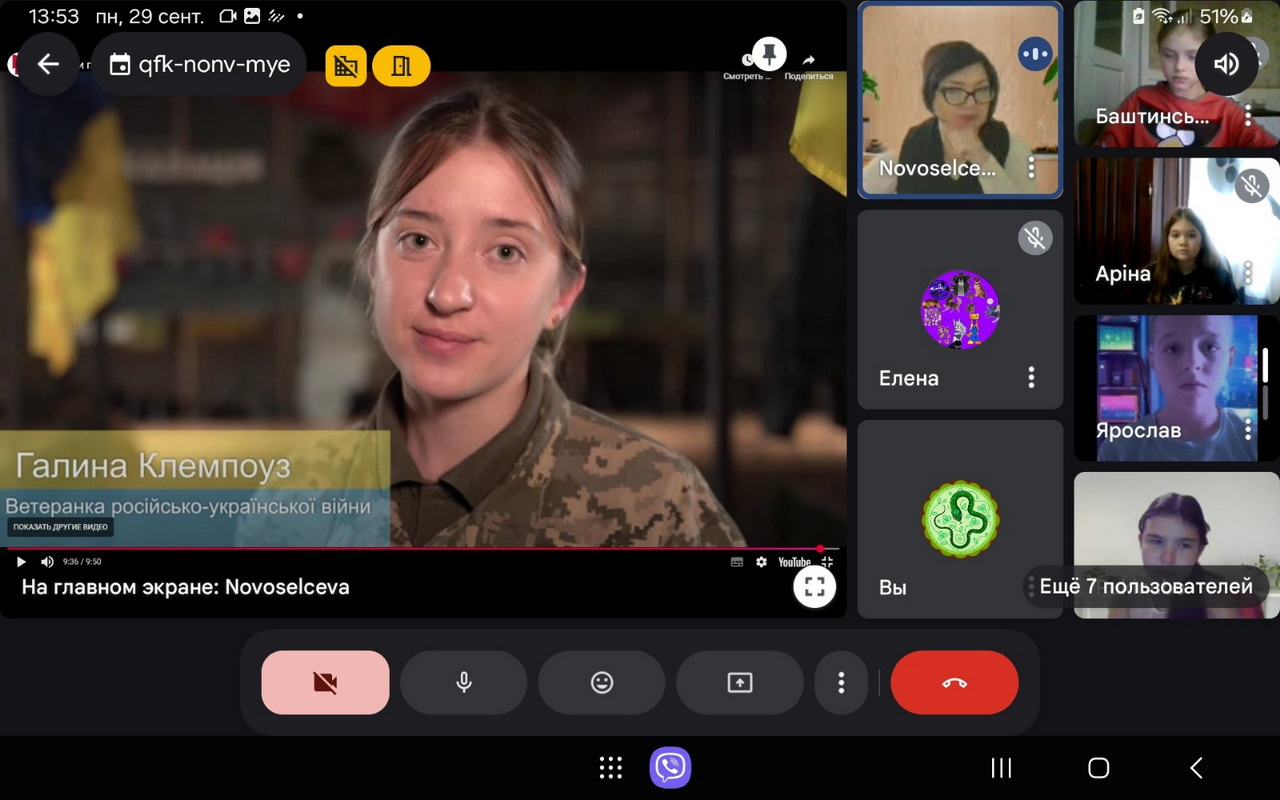Image resolution: width=1280 pixels, height=800 pixels.
Task: Enter full screen for the presentation
Action: [x=814, y=587]
